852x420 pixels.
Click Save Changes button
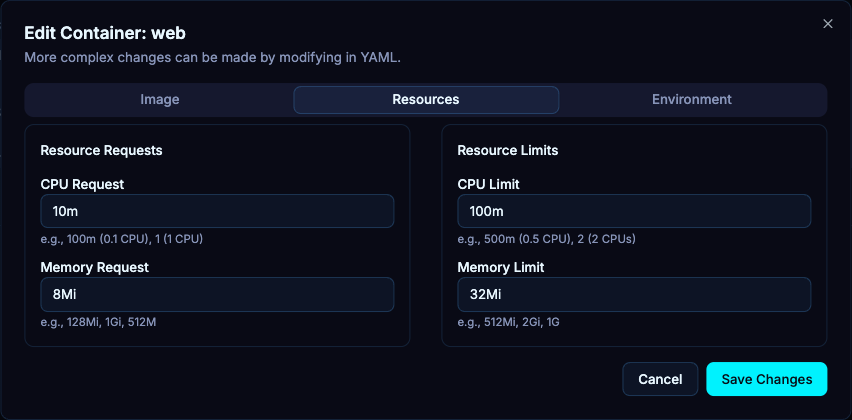pyautogui.click(x=767, y=379)
